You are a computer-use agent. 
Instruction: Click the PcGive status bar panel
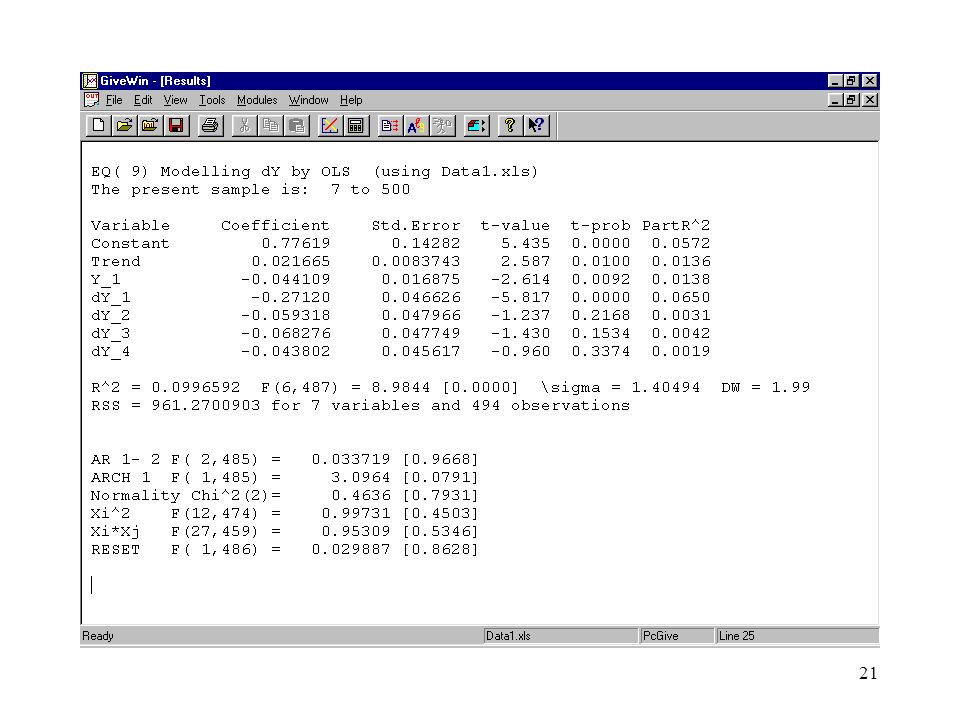pyautogui.click(x=677, y=636)
